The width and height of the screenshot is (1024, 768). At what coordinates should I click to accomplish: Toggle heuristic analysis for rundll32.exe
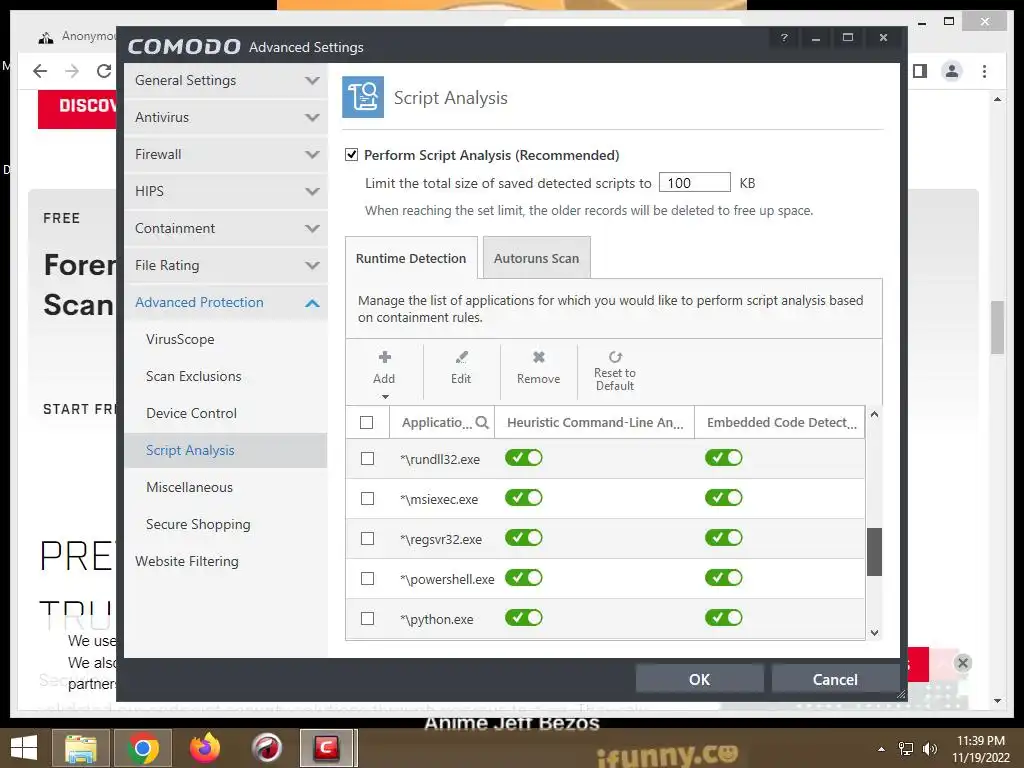pos(524,458)
